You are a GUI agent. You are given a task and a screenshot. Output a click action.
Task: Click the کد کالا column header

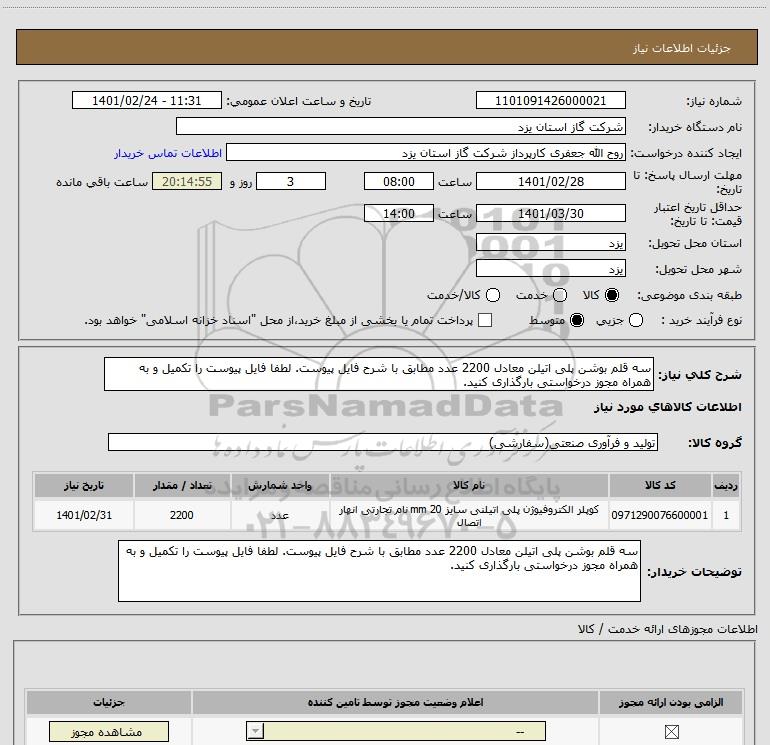[x=660, y=485]
